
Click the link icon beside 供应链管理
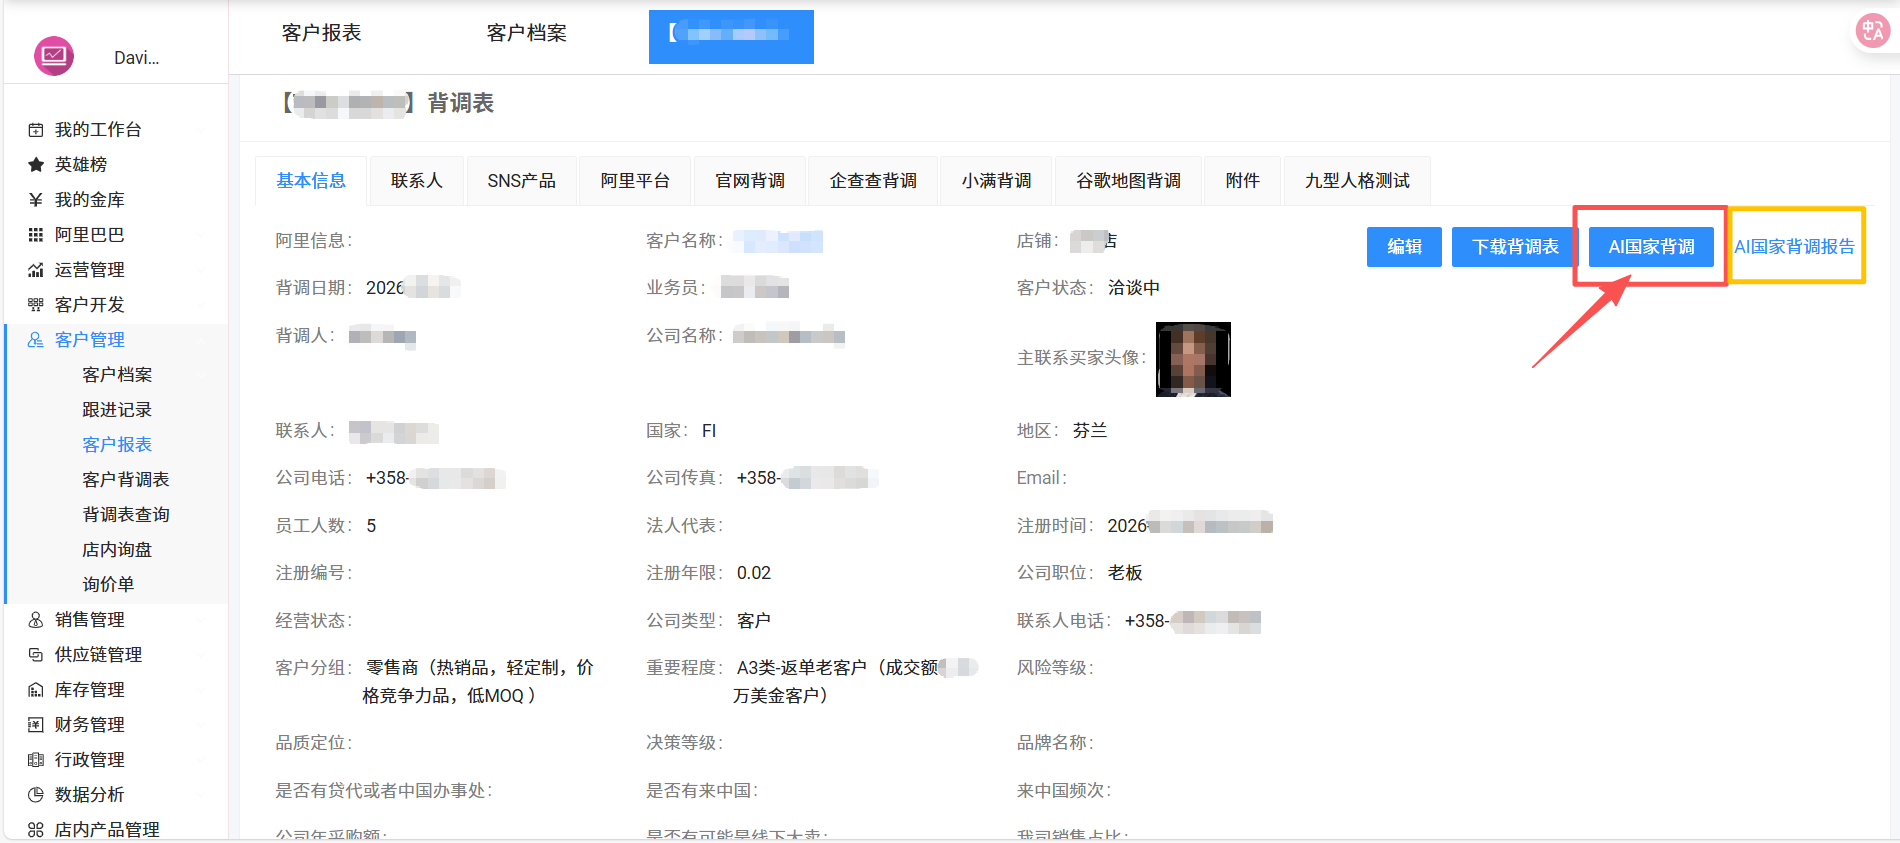36,655
